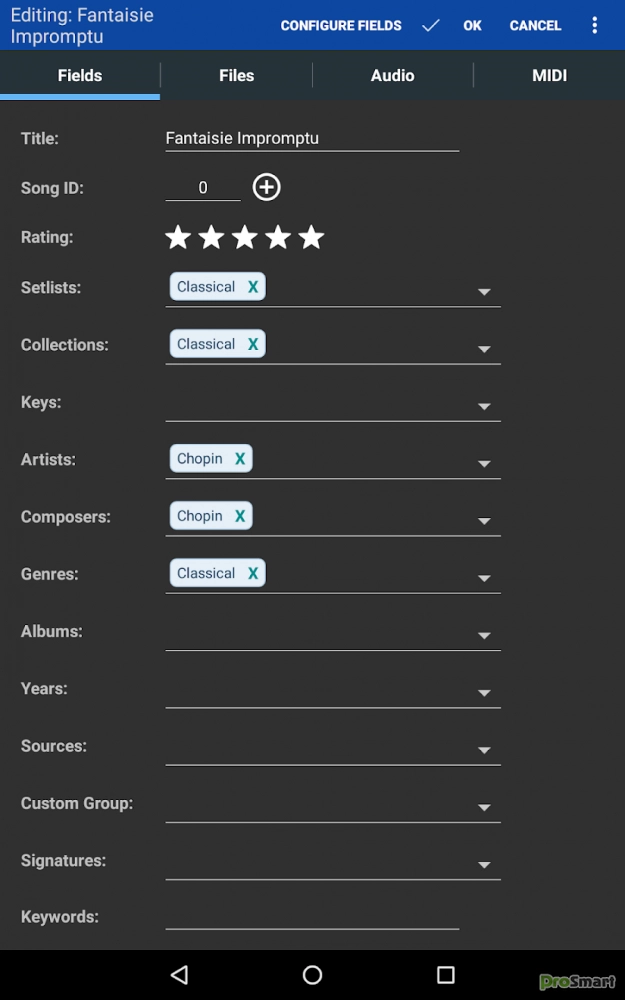Remove Classical tag from Genres
625x1000 pixels.
253,573
